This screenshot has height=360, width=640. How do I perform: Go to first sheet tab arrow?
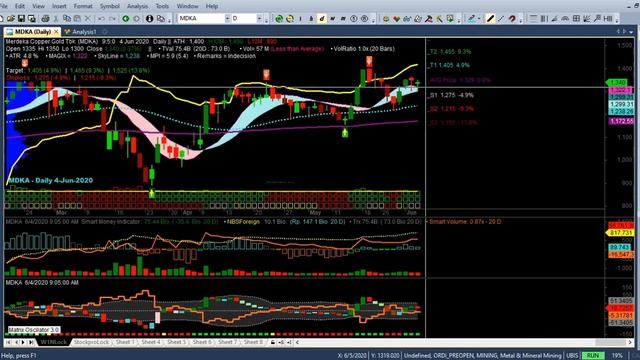(8, 342)
